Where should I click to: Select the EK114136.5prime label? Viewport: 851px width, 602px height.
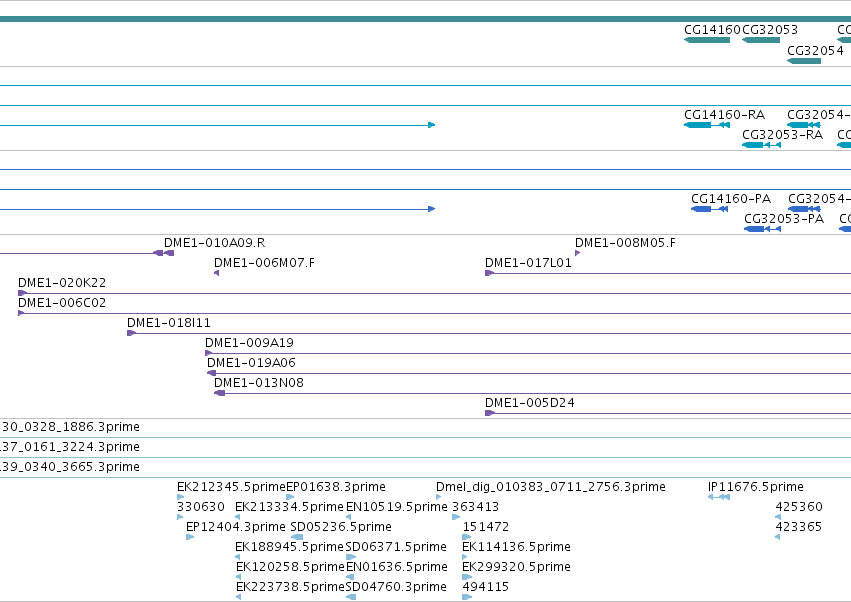pyautogui.click(x=516, y=547)
